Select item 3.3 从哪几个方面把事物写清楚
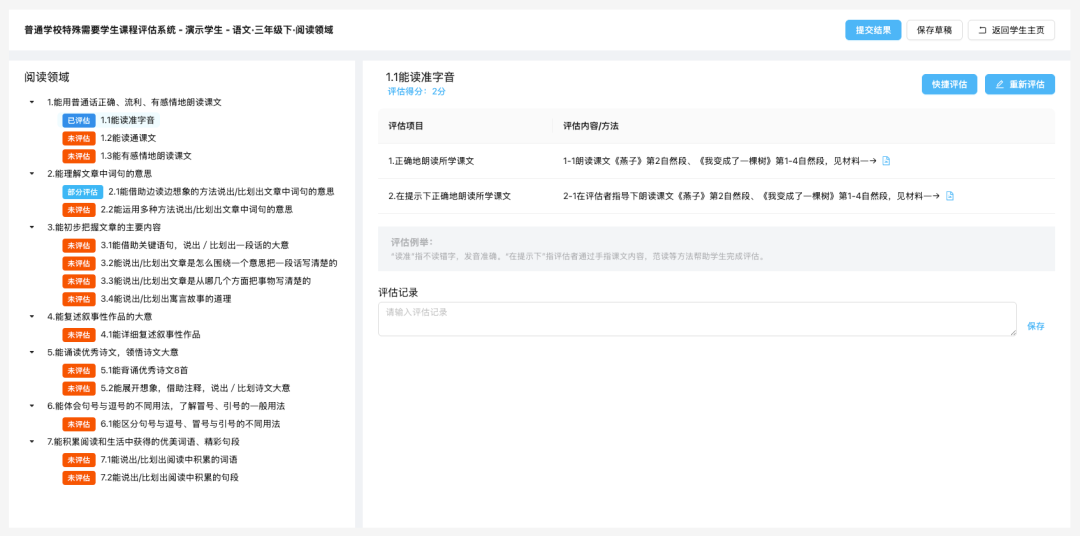 [205, 281]
